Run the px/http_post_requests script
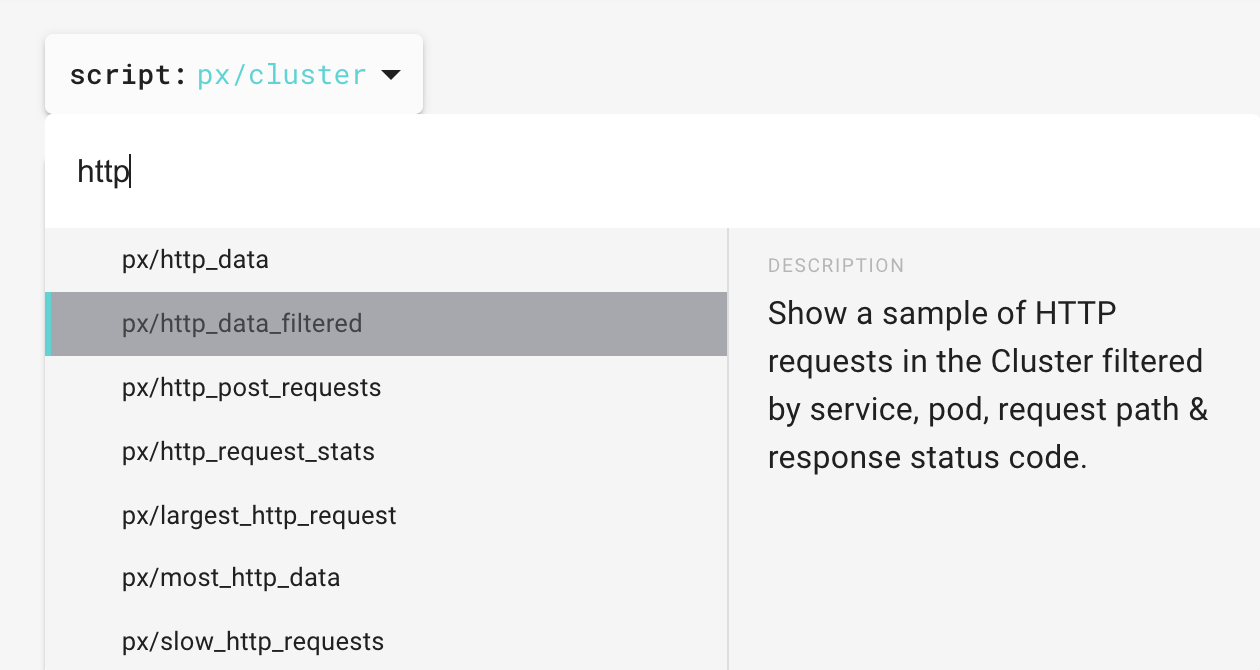Viewport: 1260px width, 670px height. pos(251,388)
